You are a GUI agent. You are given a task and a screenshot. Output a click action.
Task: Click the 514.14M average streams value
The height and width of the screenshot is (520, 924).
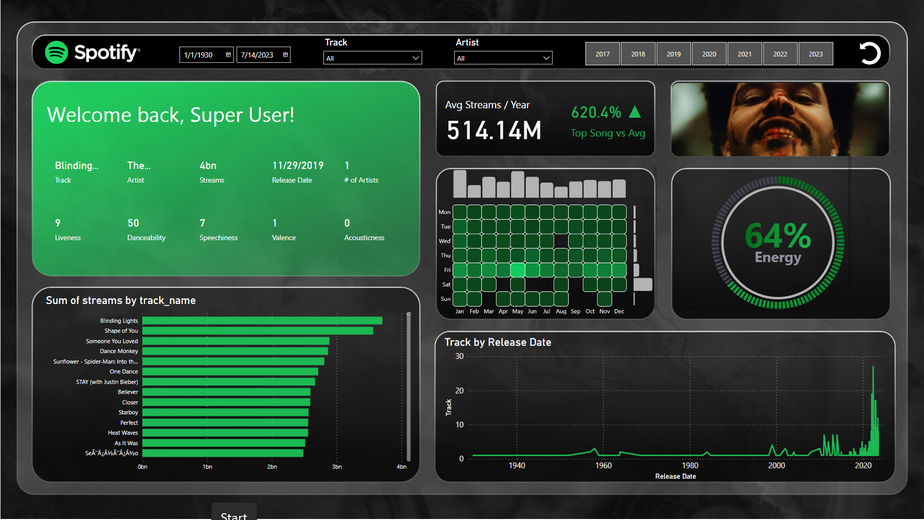pos(494,130)
